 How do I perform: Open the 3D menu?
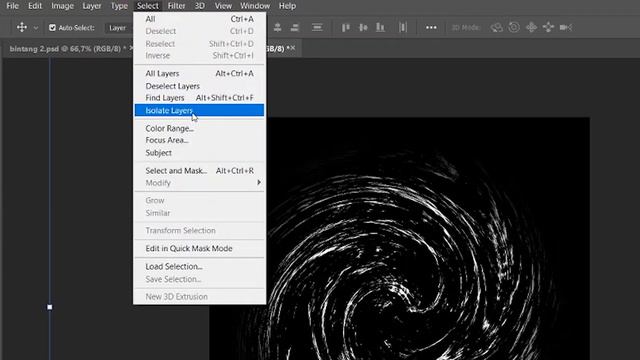pos(200,6)
